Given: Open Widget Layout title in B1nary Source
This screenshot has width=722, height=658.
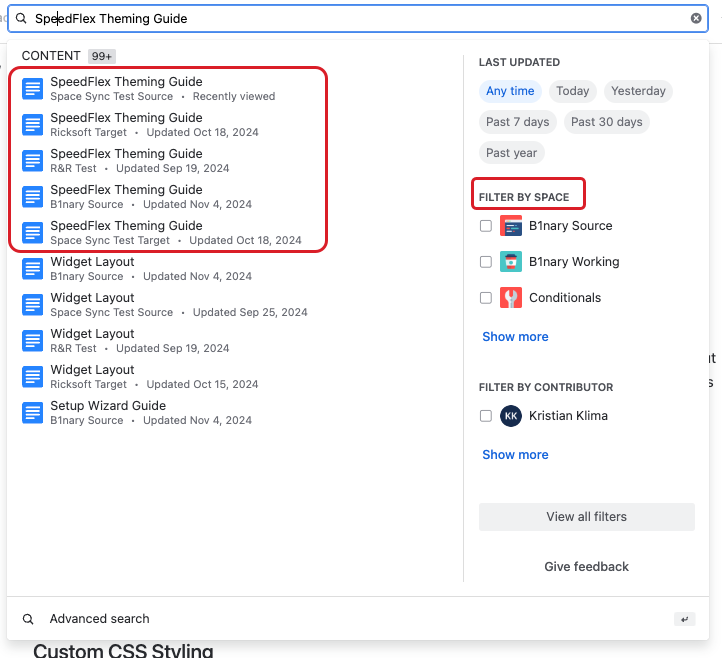Looking at the screenshot, I should [92, 262].
